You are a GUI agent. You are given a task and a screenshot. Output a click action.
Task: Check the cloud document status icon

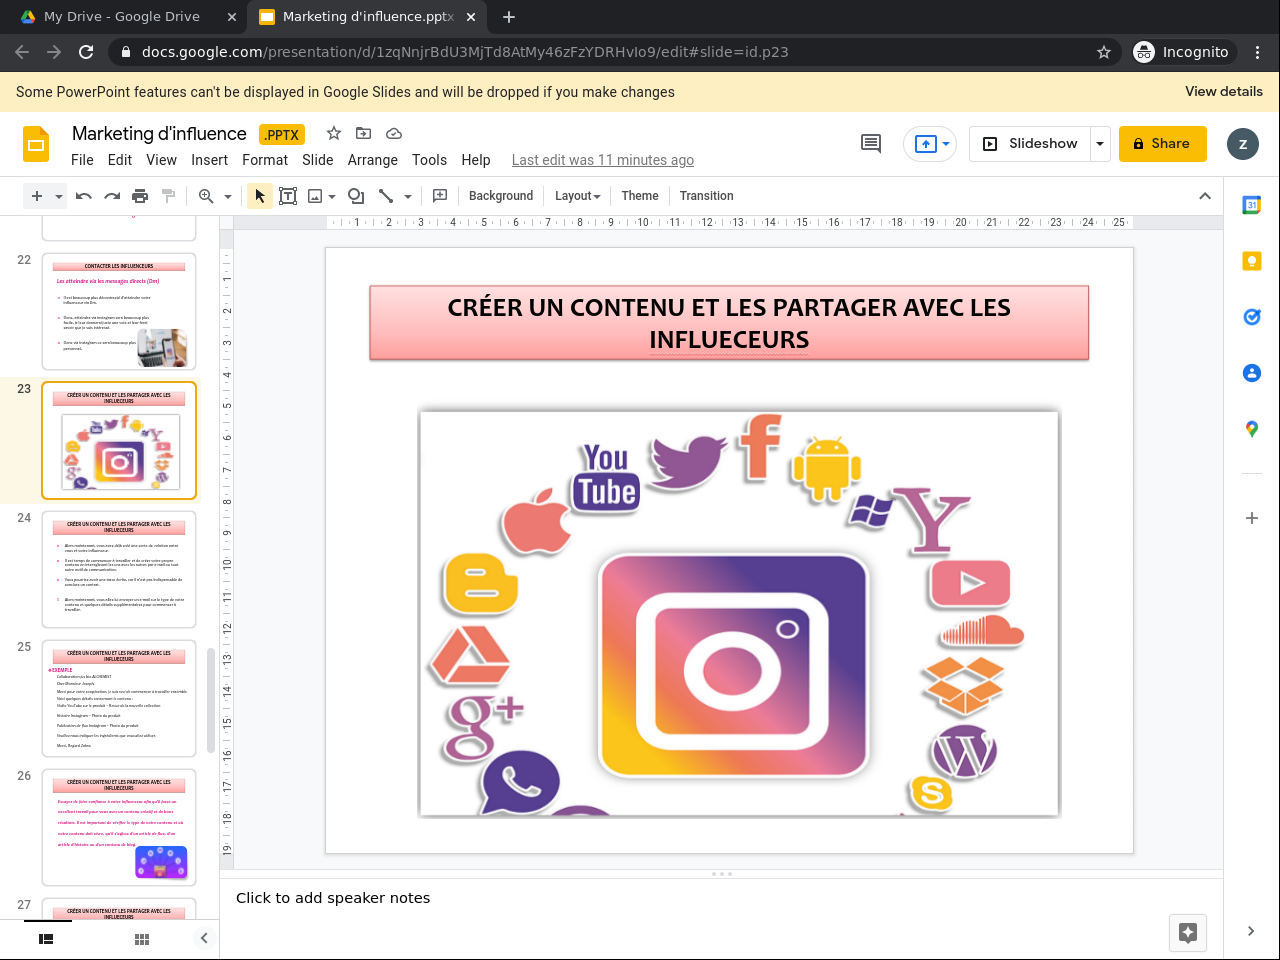coord(394,133)
